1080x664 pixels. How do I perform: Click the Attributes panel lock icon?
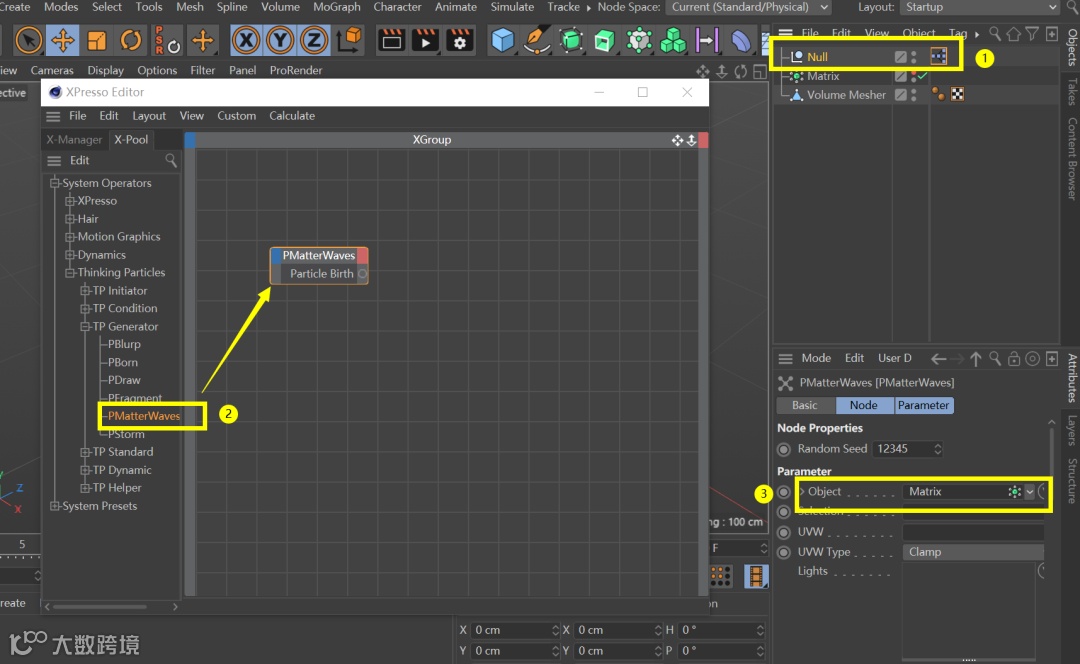point(1013,358)
